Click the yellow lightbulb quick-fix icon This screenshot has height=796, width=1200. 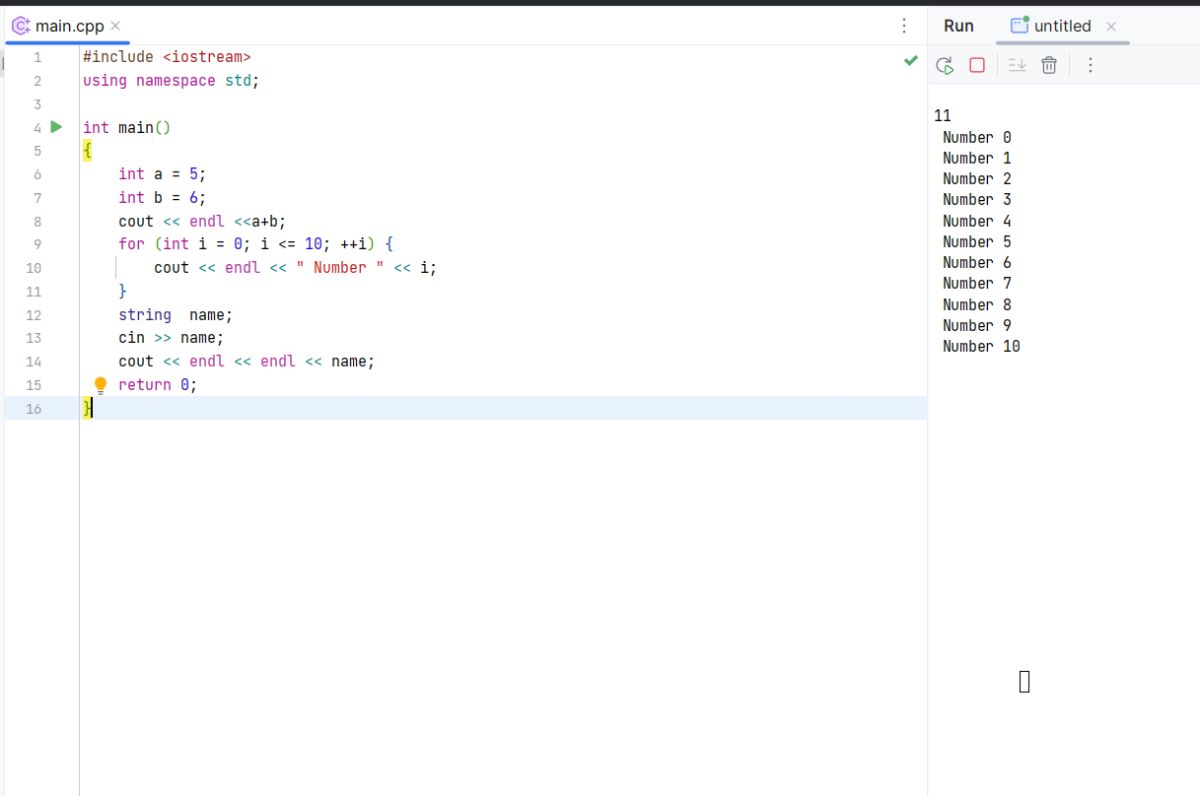tap(100, 385)
